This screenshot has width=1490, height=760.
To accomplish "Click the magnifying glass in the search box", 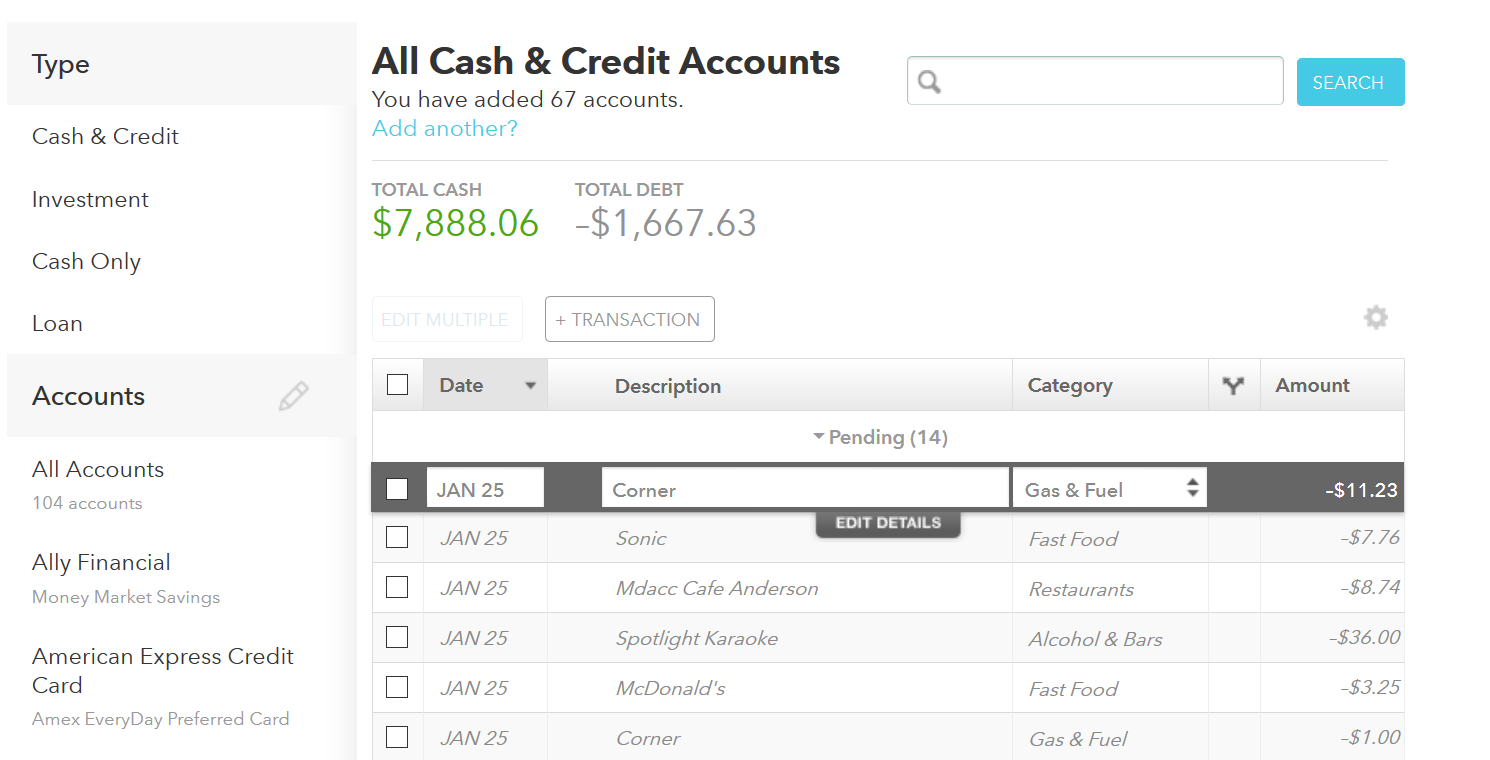I will tap(928, 80).
